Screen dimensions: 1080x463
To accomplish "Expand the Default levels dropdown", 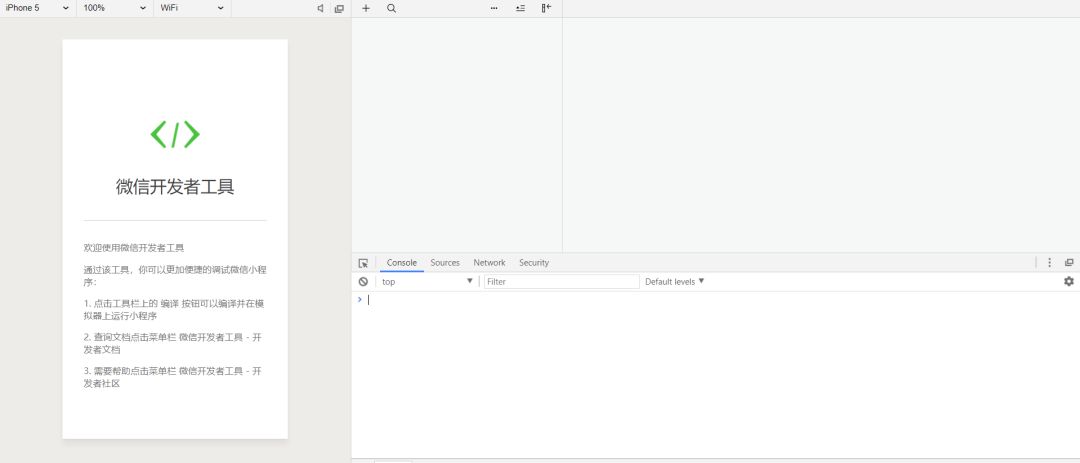I will coord(674,282).
